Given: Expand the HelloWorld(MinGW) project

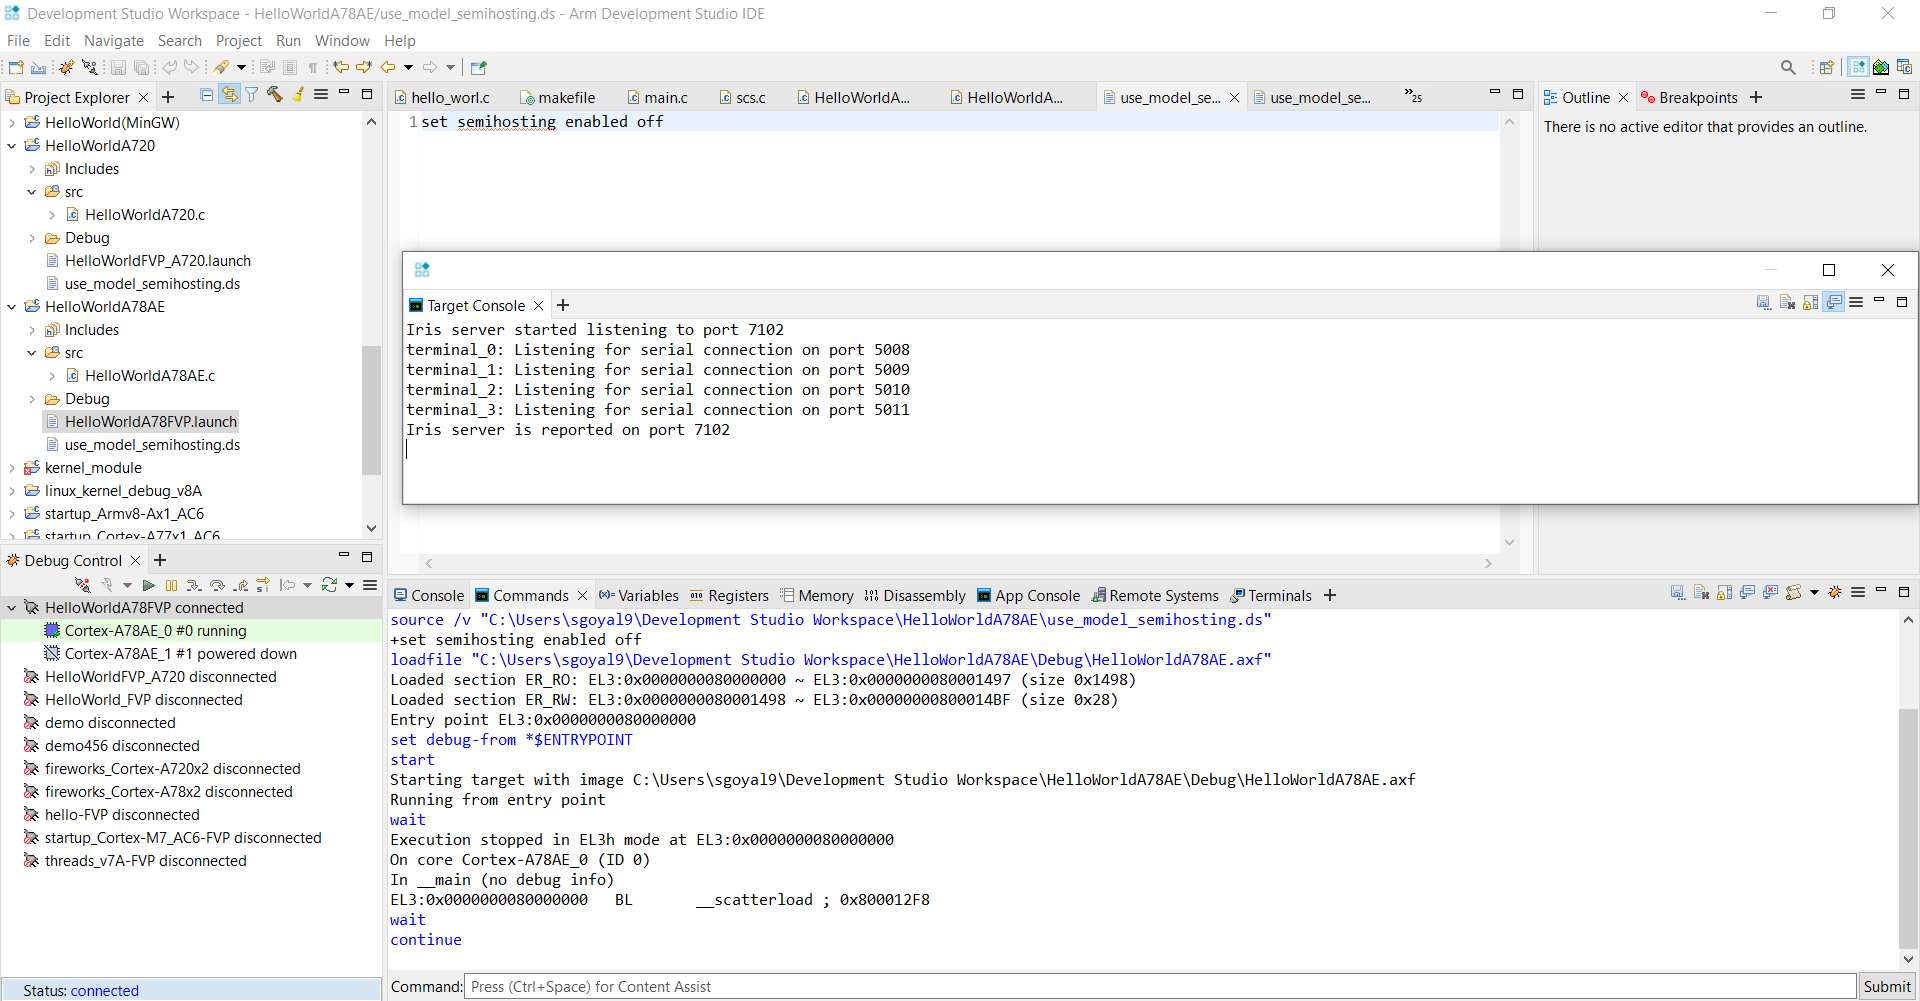Looking at the screenshot, I should (12, 123).
